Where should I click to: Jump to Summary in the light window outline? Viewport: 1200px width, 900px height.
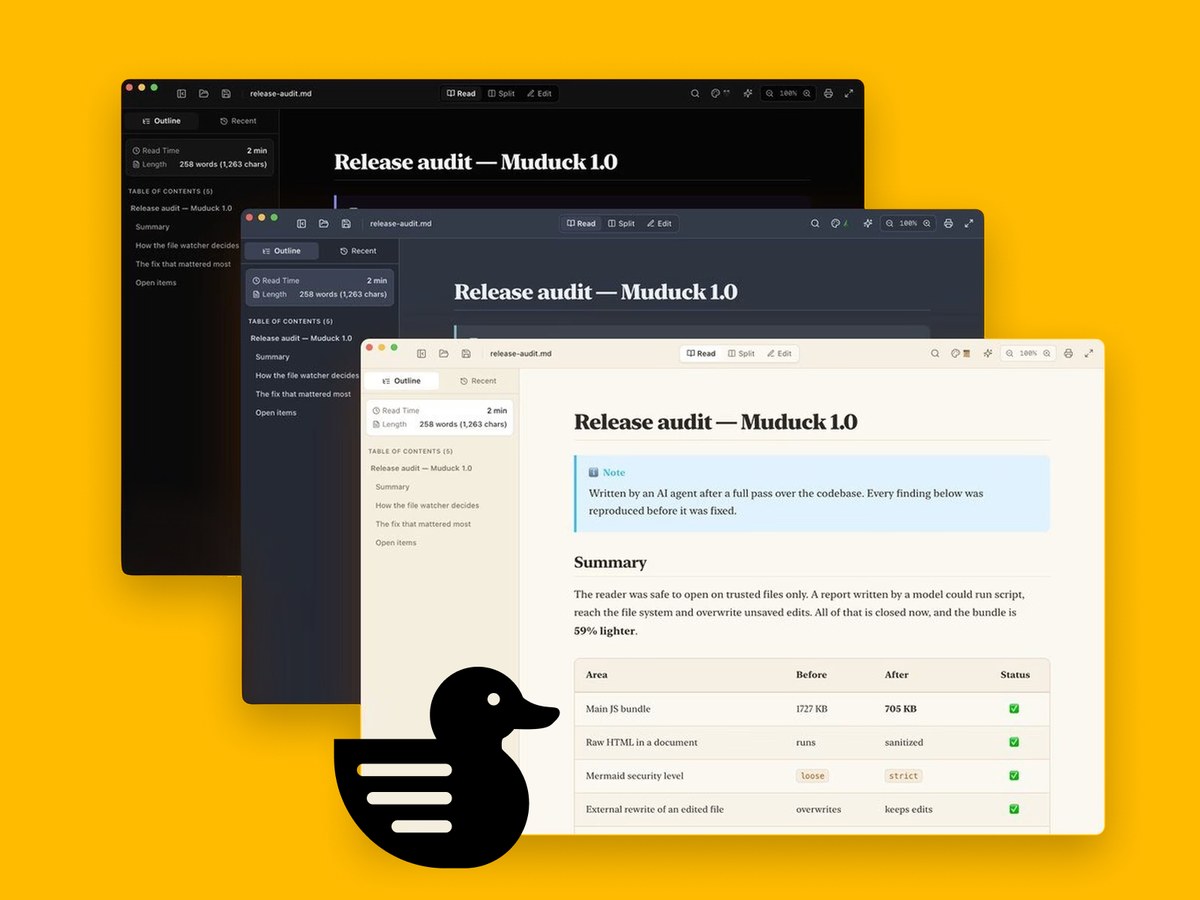click(392, 487)
